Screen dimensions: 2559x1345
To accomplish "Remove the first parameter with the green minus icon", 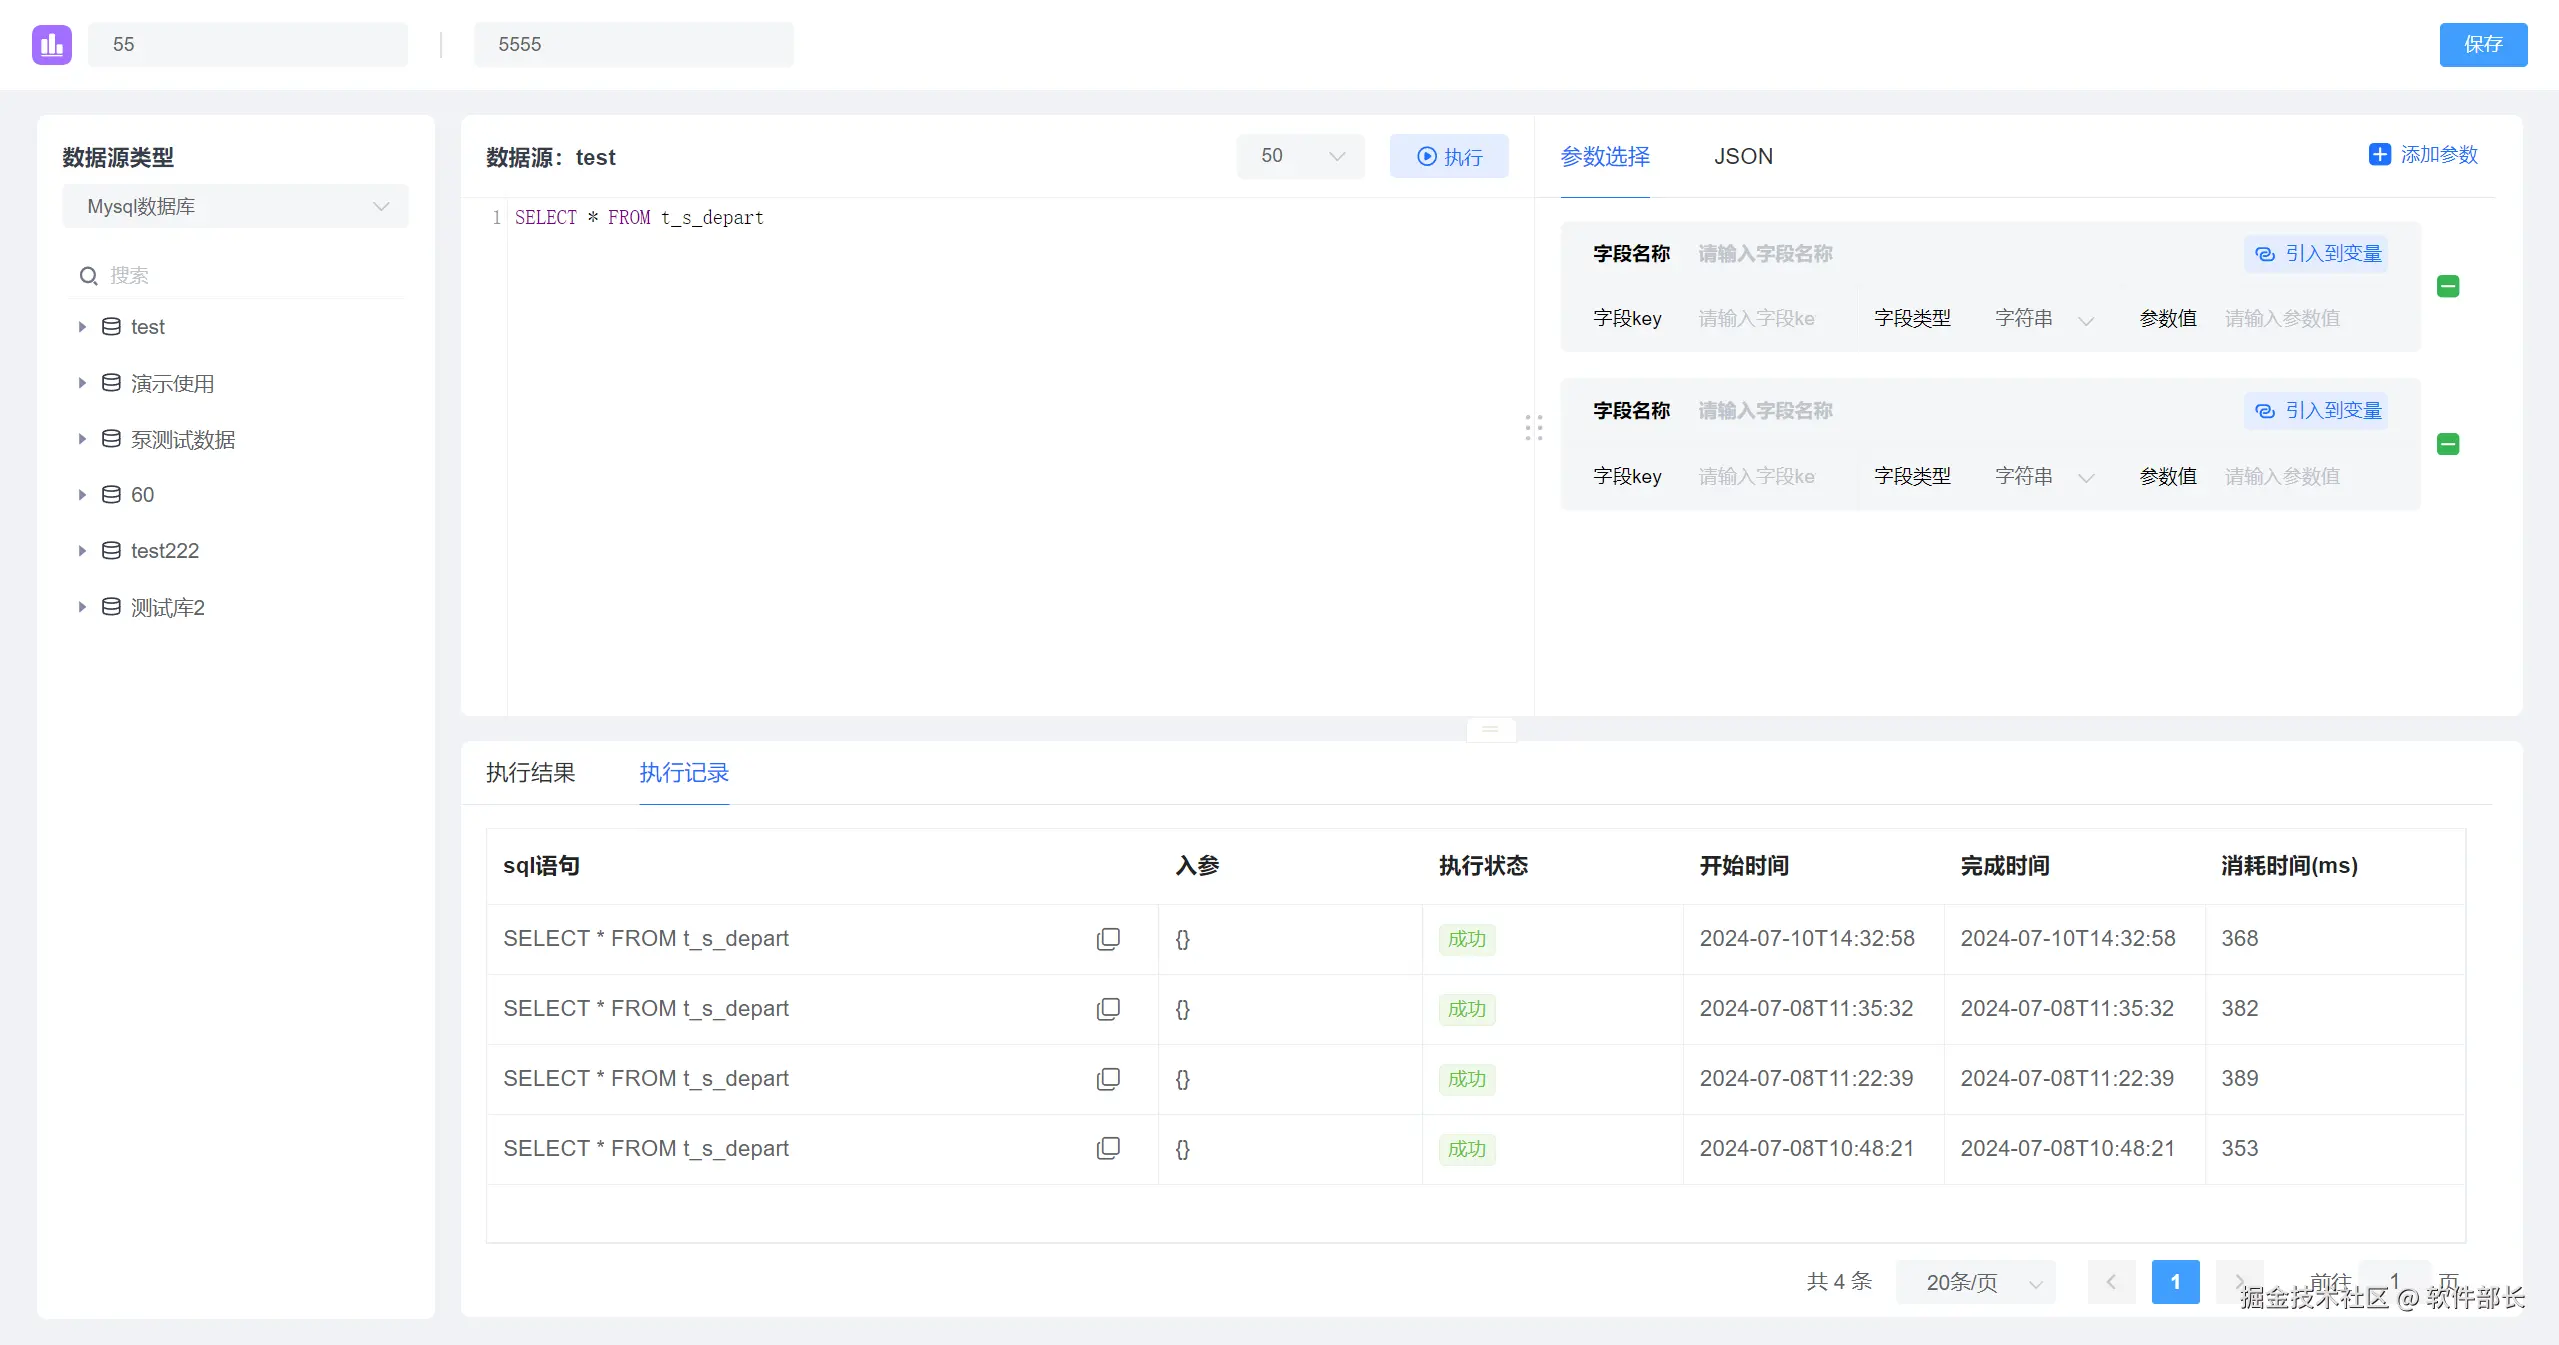I will 2447,287.
